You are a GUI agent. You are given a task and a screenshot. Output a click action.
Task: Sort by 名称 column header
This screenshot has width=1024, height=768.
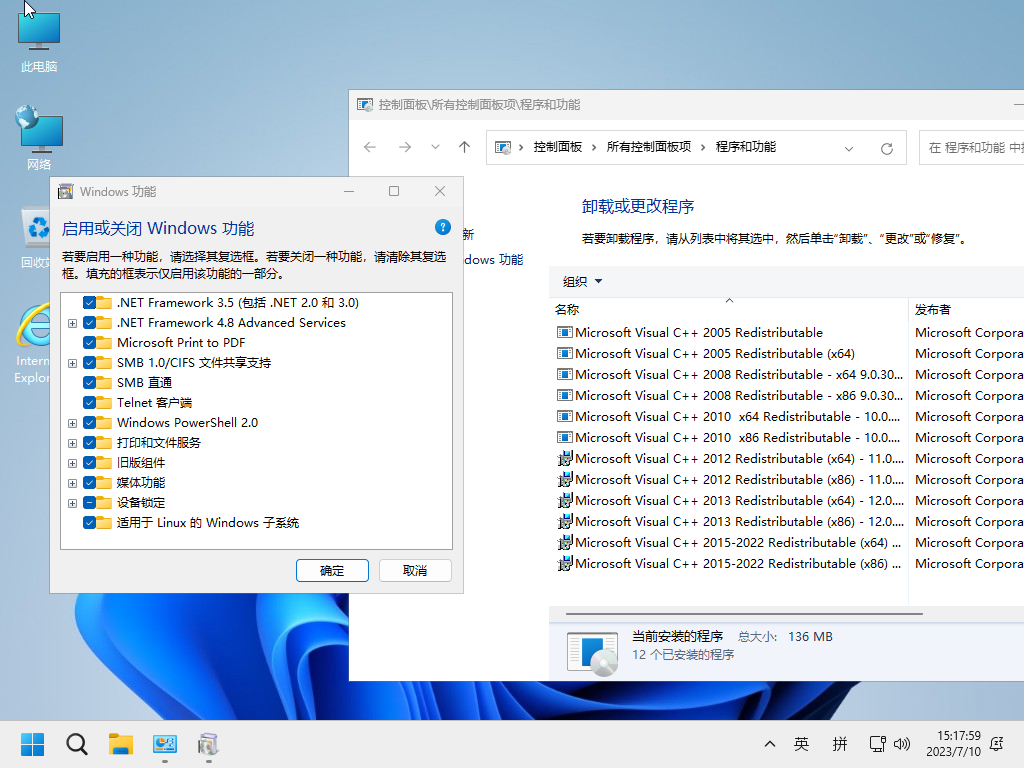[729, 310]
